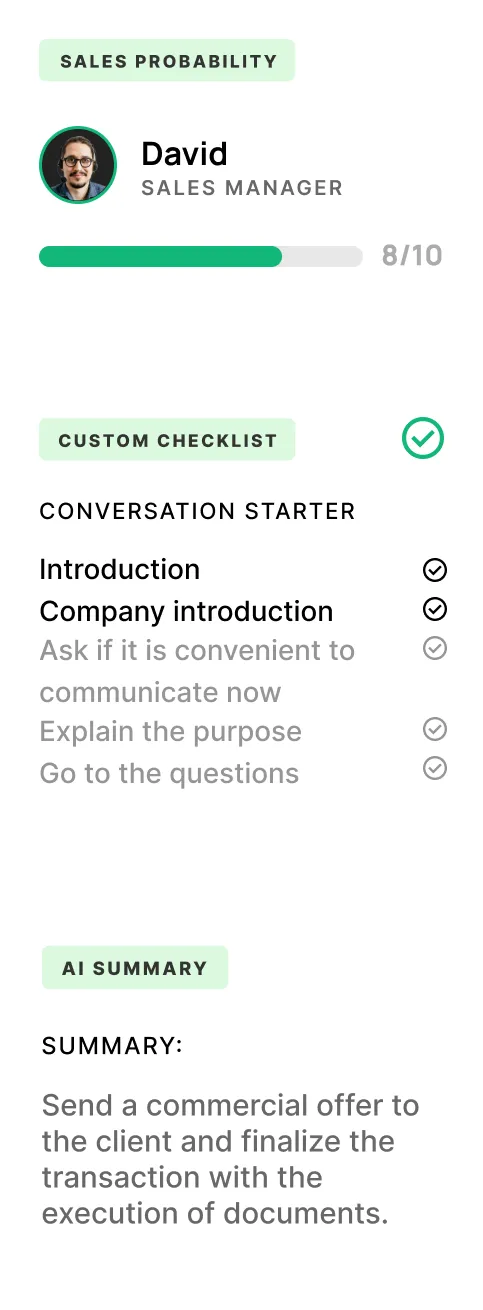The height and width of the screenshot is (1310, 483).
Task: Click the Company introduction item text
Action: tap(186, 612)
